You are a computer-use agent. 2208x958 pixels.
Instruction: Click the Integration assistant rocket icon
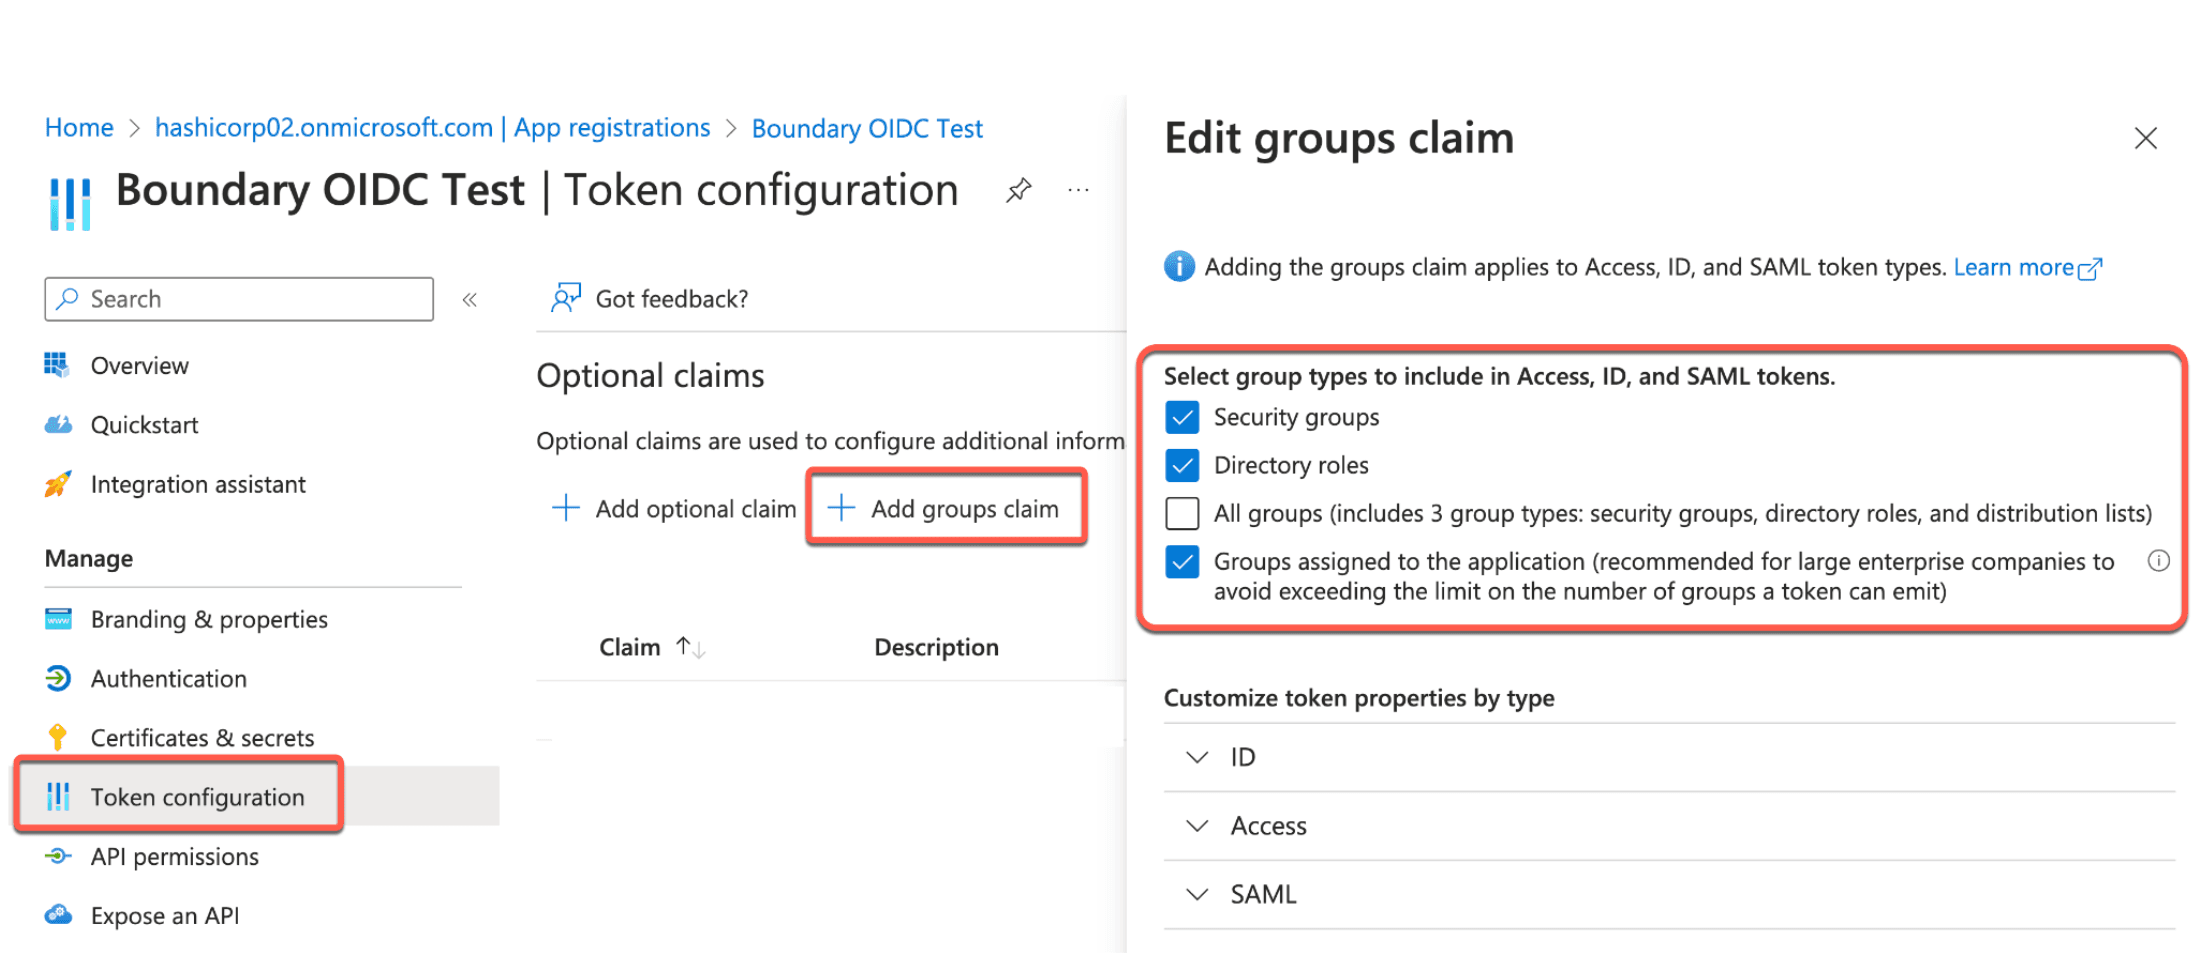pyautogui.click(x=58, y=484)
